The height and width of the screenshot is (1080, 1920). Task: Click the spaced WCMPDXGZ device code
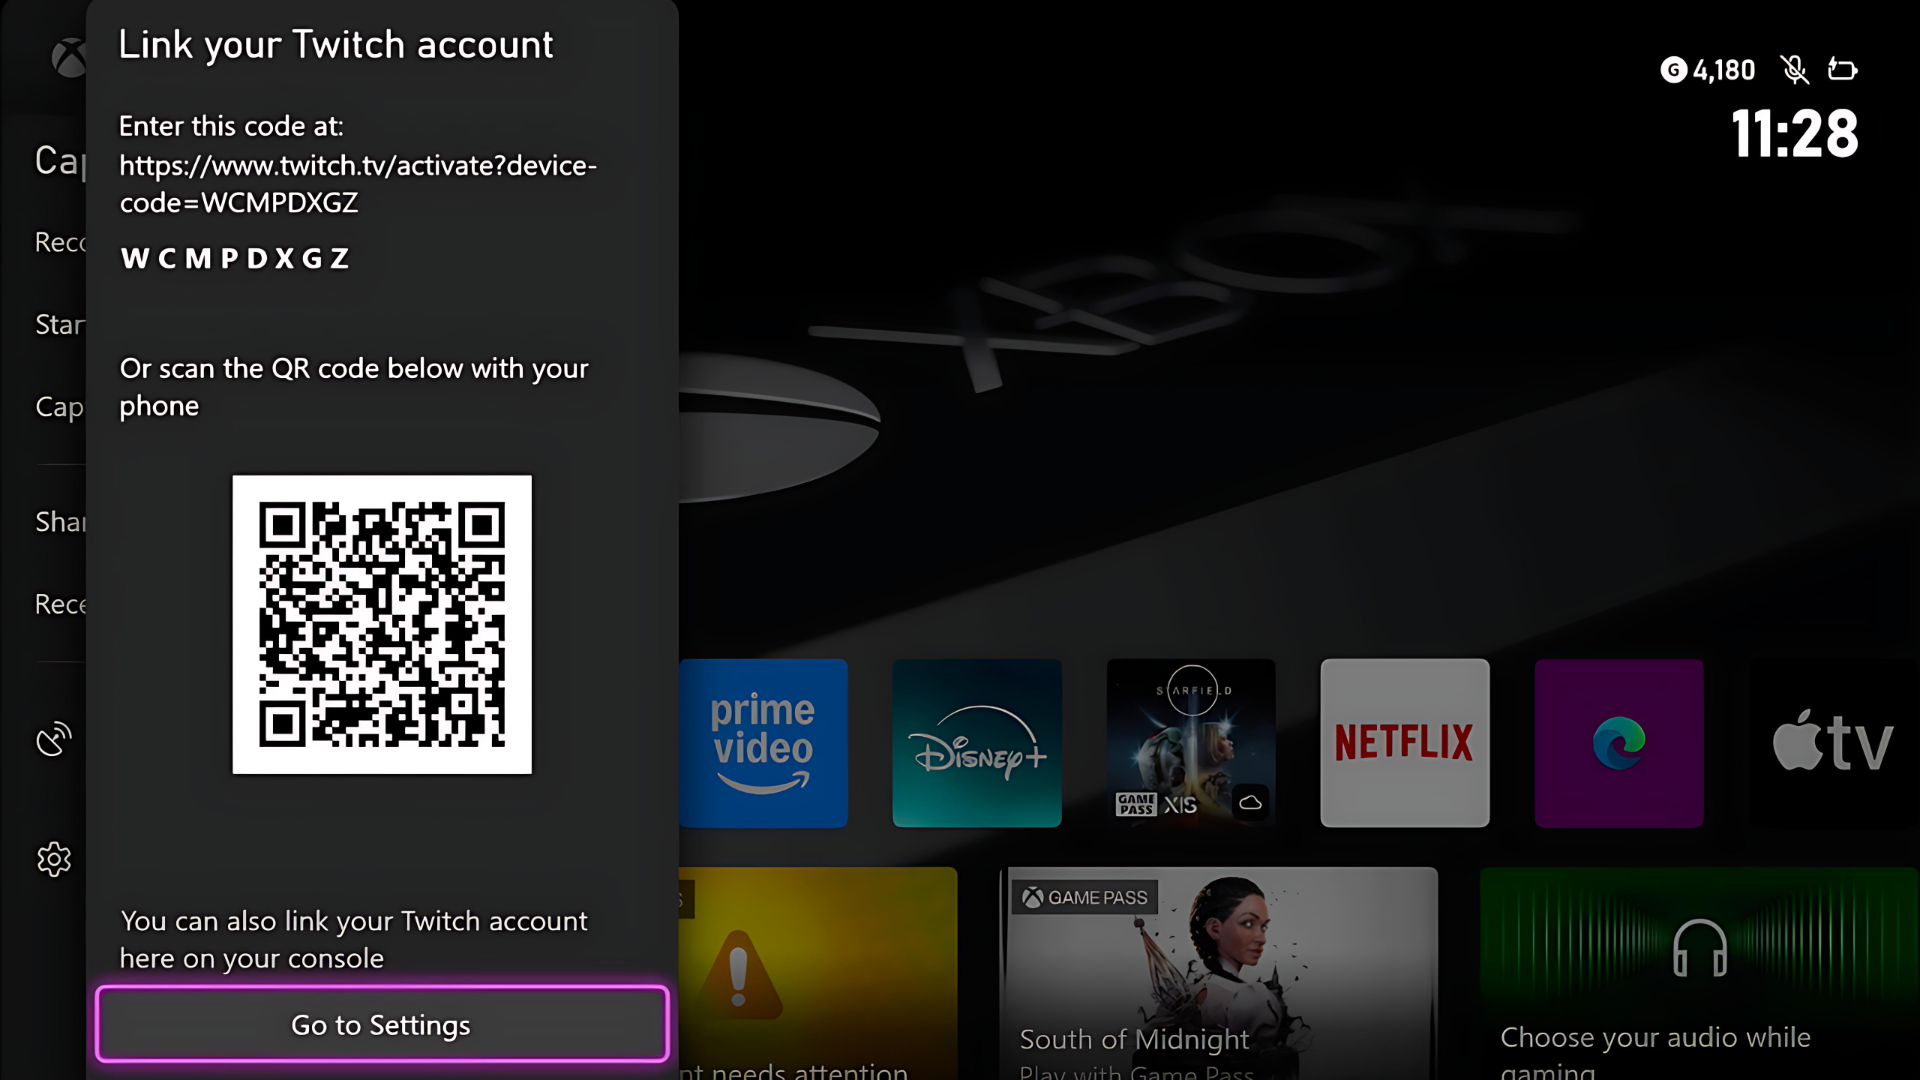235,259
